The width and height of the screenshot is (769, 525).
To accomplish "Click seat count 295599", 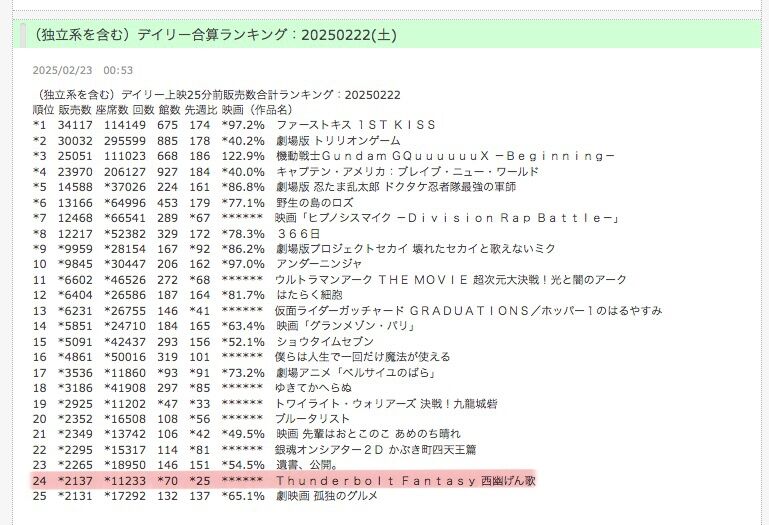I will click(x=125, y=141).
